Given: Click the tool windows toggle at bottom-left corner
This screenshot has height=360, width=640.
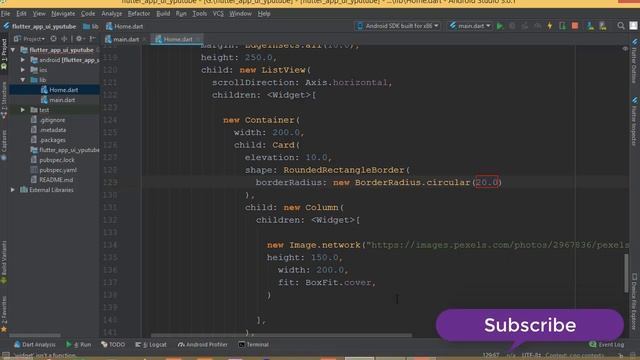Looking at the screenshot, I should (6, 356).
